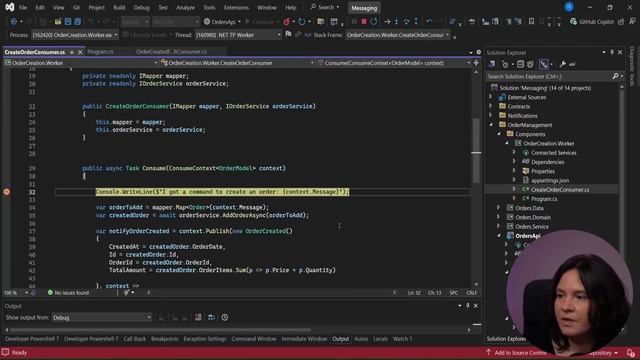
Task: Switch to the Call Stack tab
Action: (134, 339)
